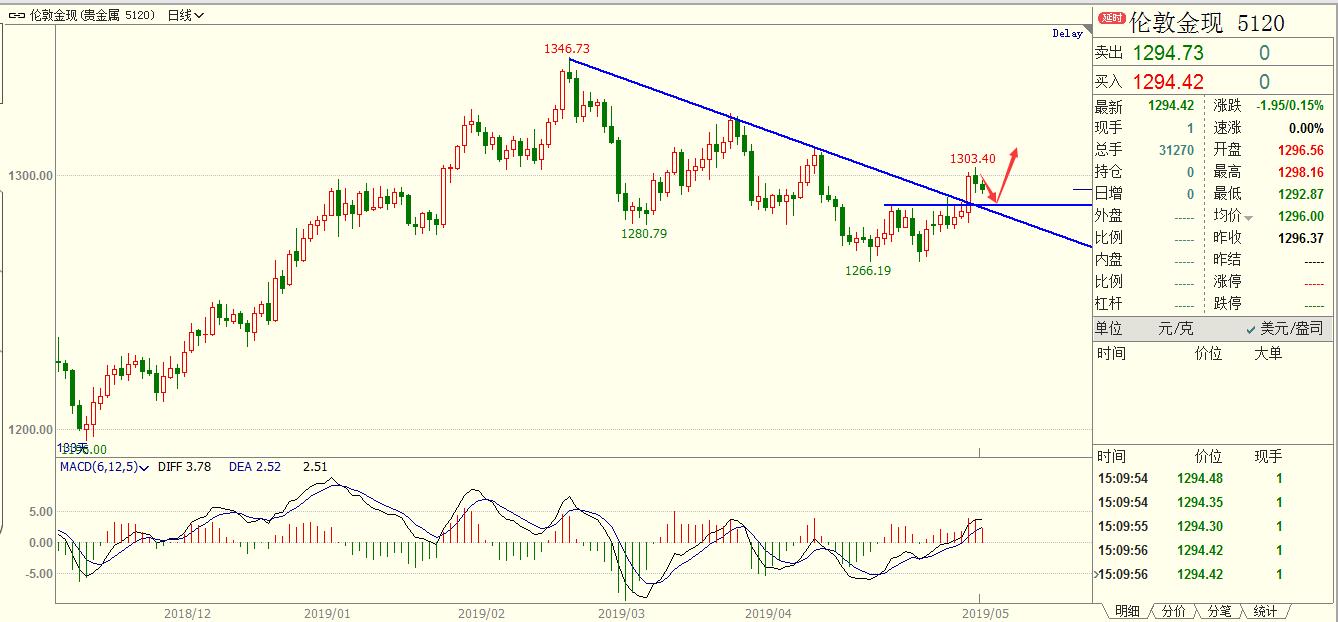Switch to the 分价 tab
Screen dimensions: 1338x622
1174,611
